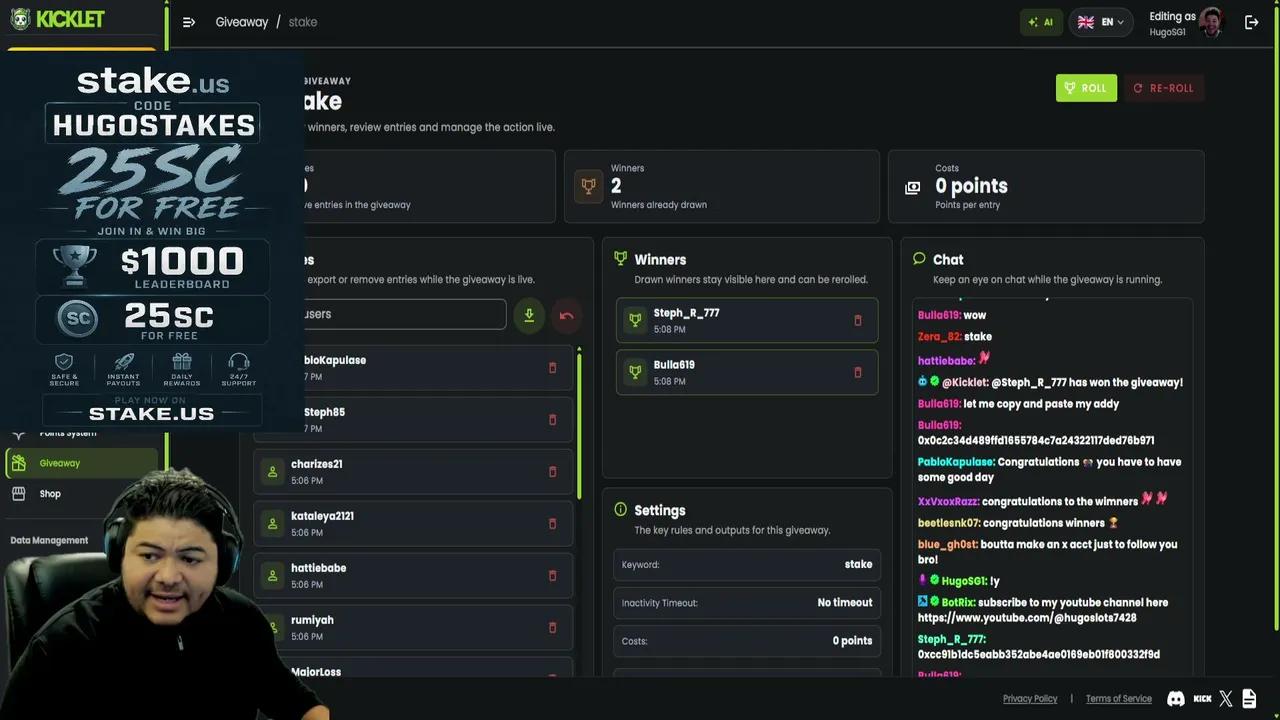Remove winner Steph_R_777 with trash icon
This screenshot has width=1280, height=720.
pos(857,320)
